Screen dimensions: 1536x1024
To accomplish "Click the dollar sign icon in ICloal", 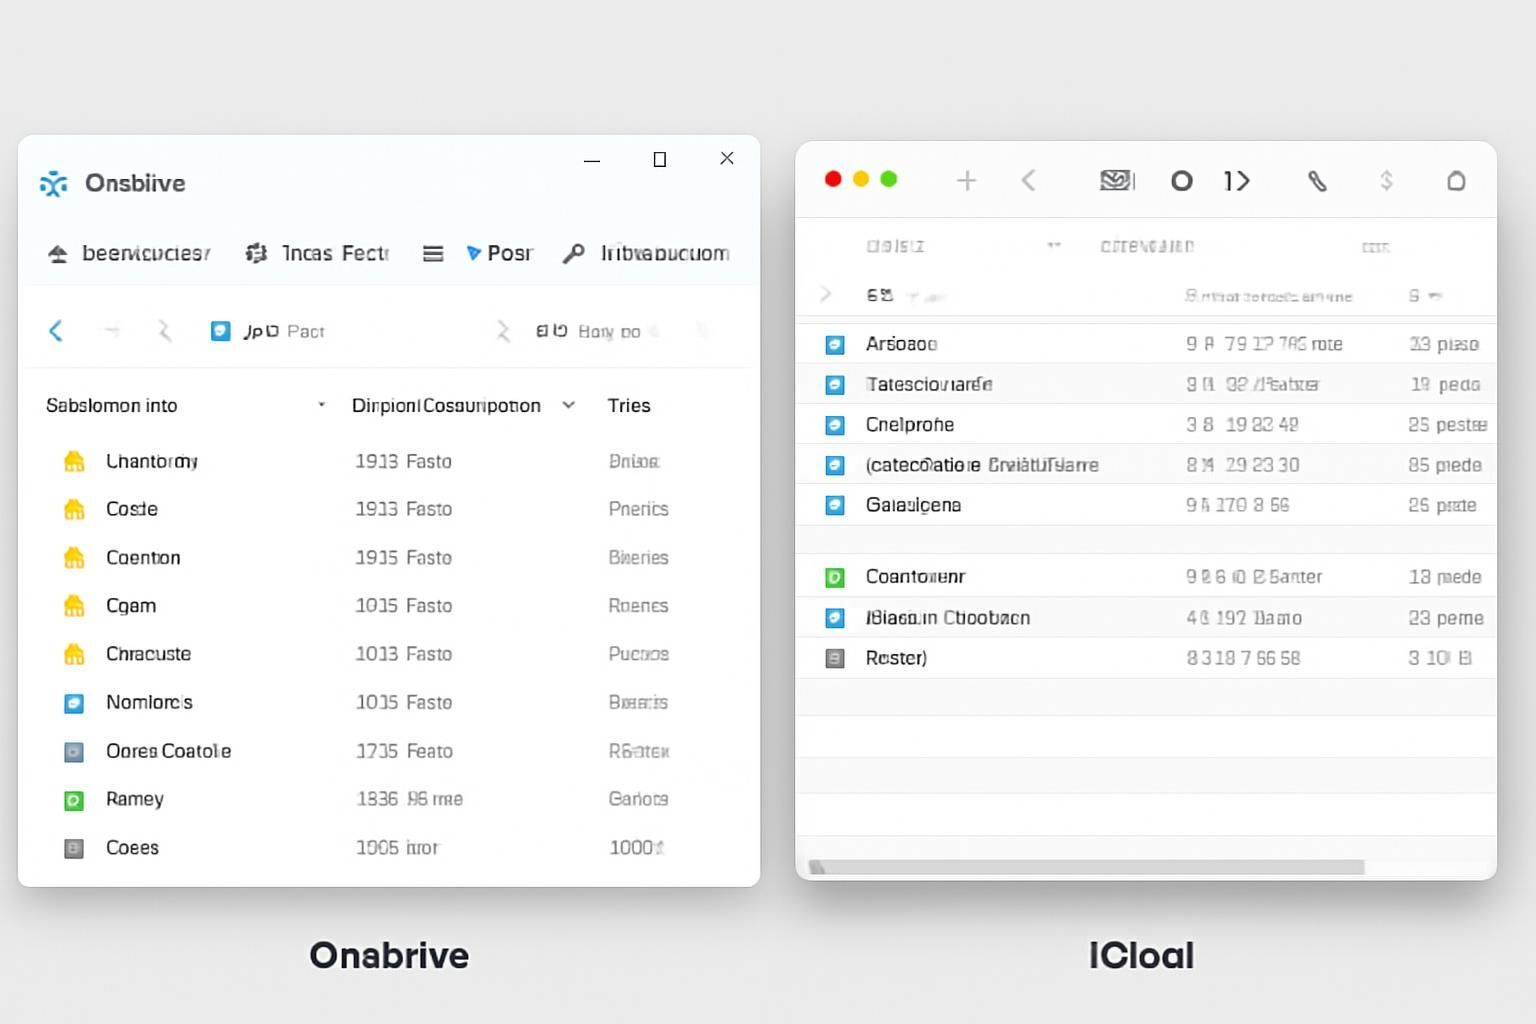I will coord(1386,181).
